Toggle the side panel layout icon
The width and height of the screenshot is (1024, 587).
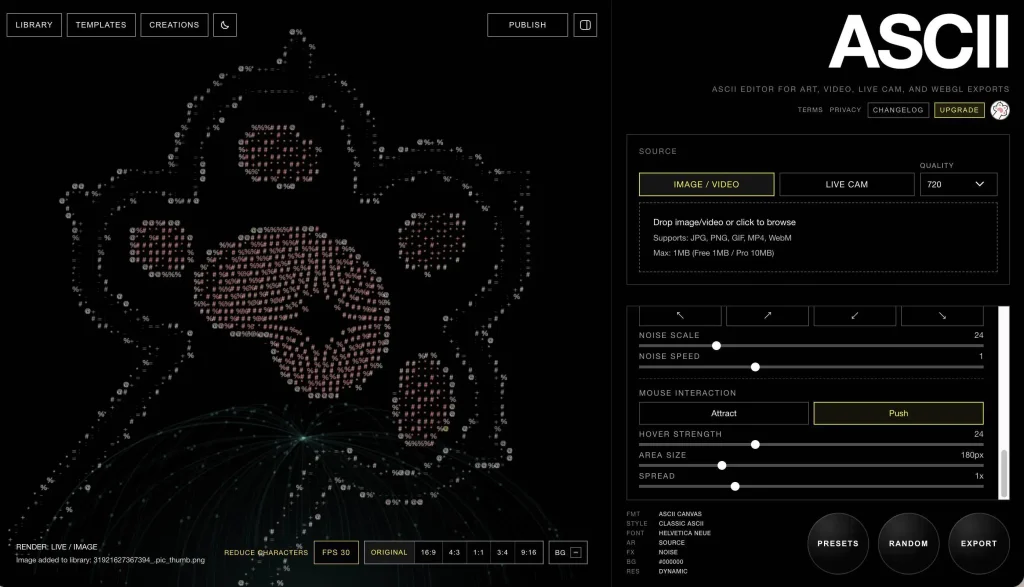coord(586,25)
